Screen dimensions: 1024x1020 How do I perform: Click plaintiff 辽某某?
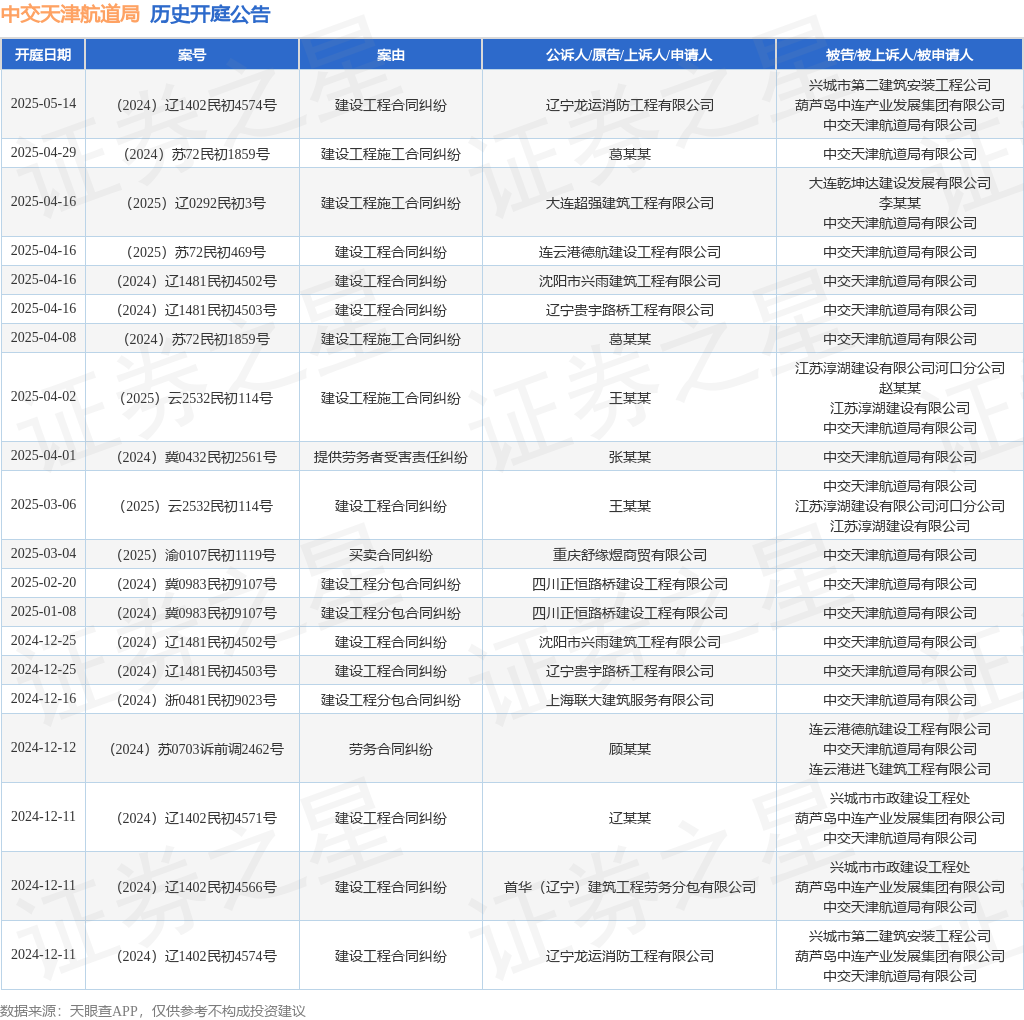pos(630,818)
